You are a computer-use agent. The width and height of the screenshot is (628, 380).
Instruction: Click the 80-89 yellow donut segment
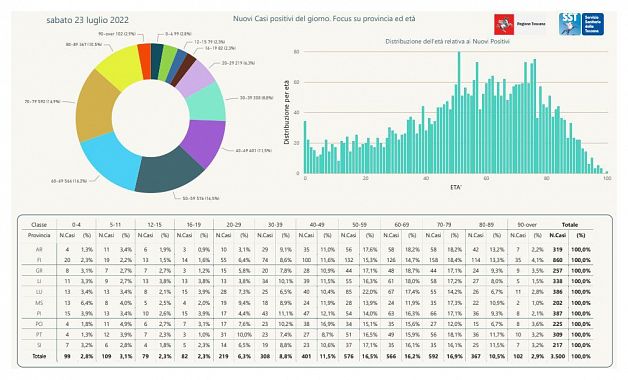[119, 67]
